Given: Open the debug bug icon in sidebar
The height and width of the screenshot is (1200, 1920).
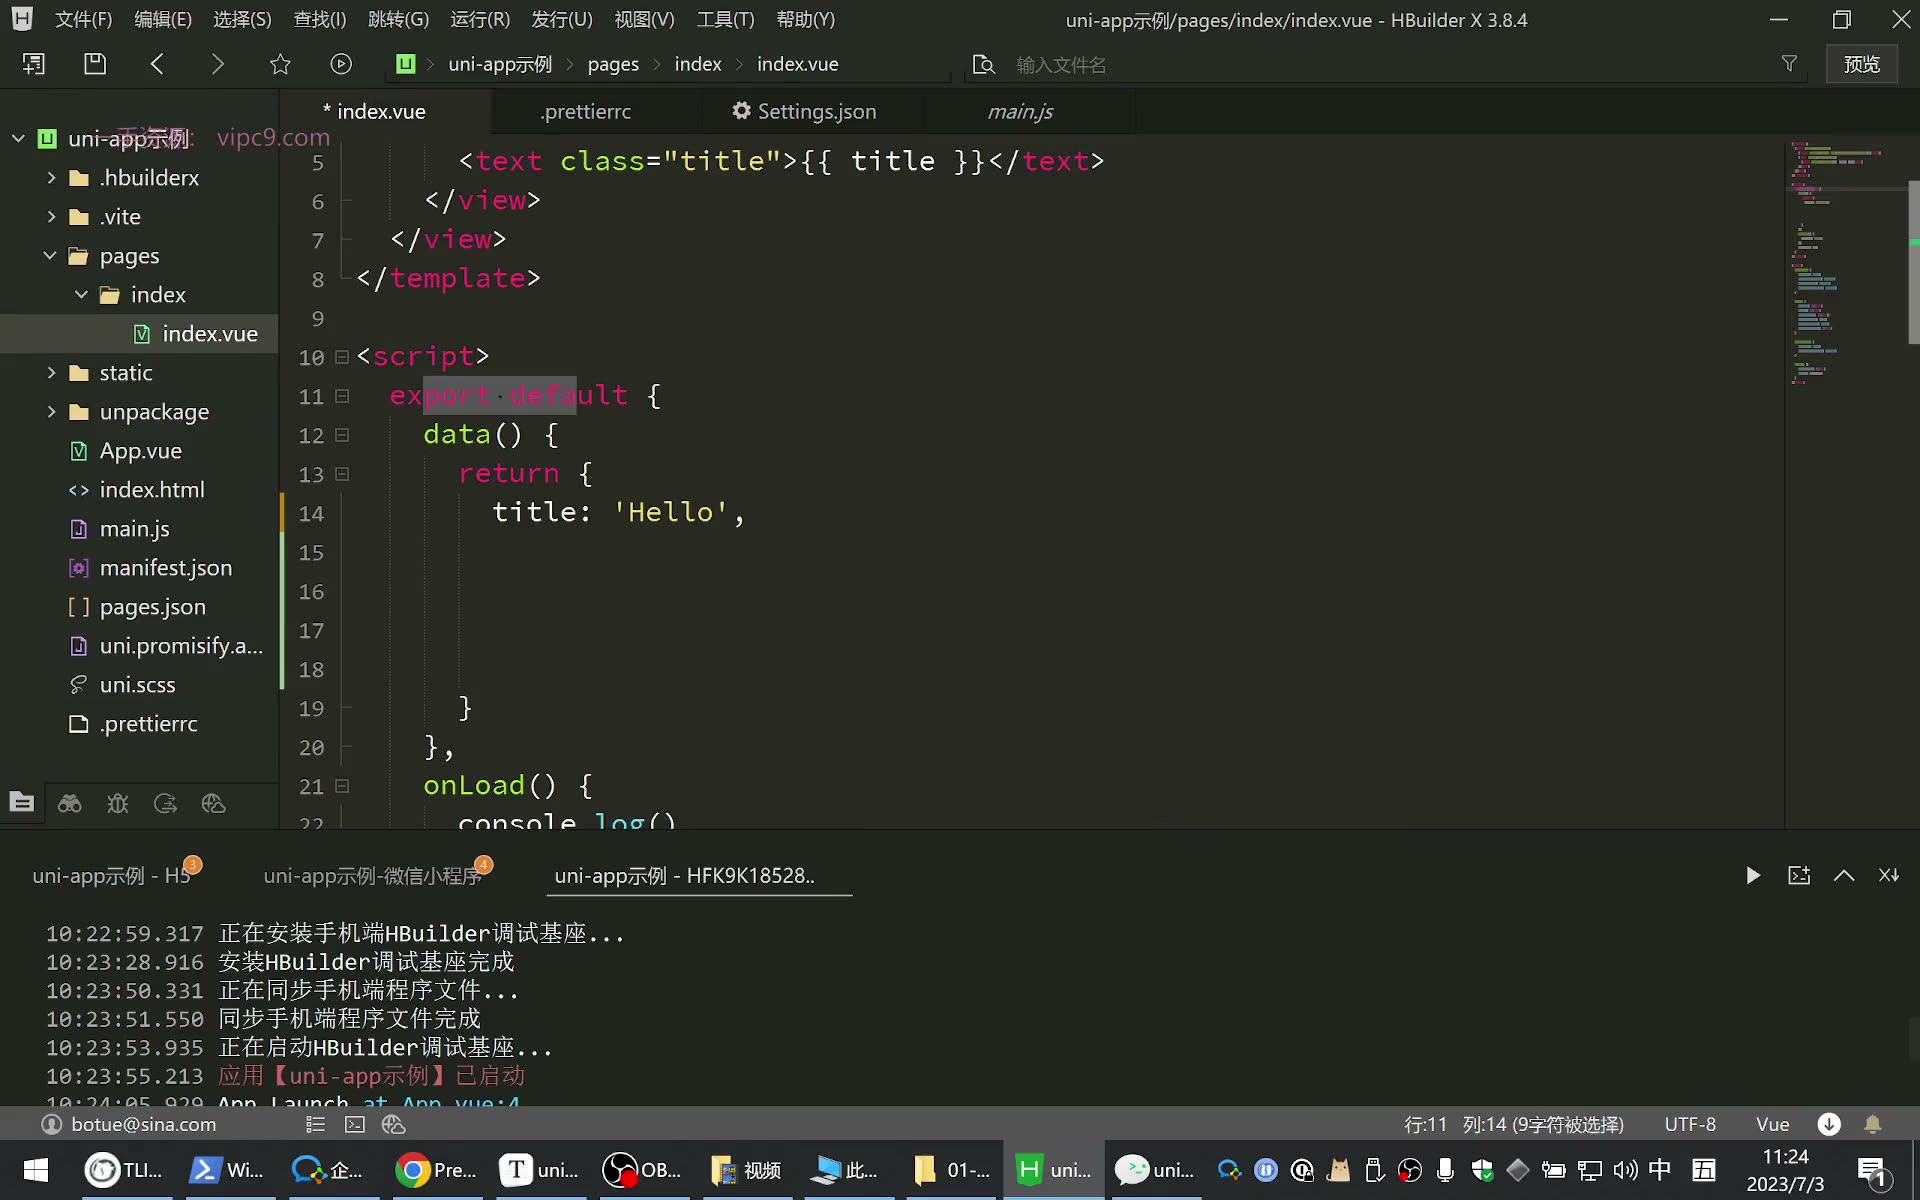Looking at the screenshot, I should (x=118, y=803).
